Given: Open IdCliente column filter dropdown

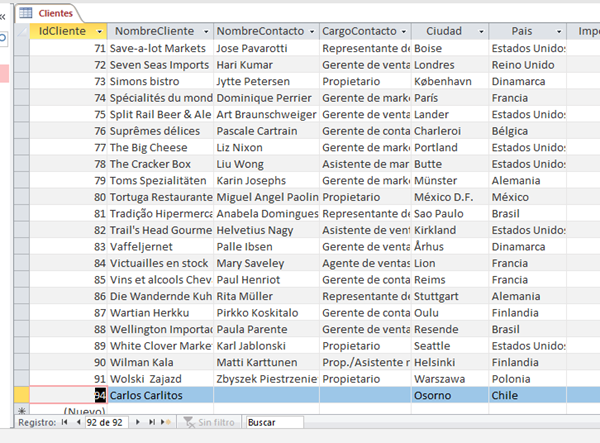Looking at the screenshot, I should tap(99, 31).
